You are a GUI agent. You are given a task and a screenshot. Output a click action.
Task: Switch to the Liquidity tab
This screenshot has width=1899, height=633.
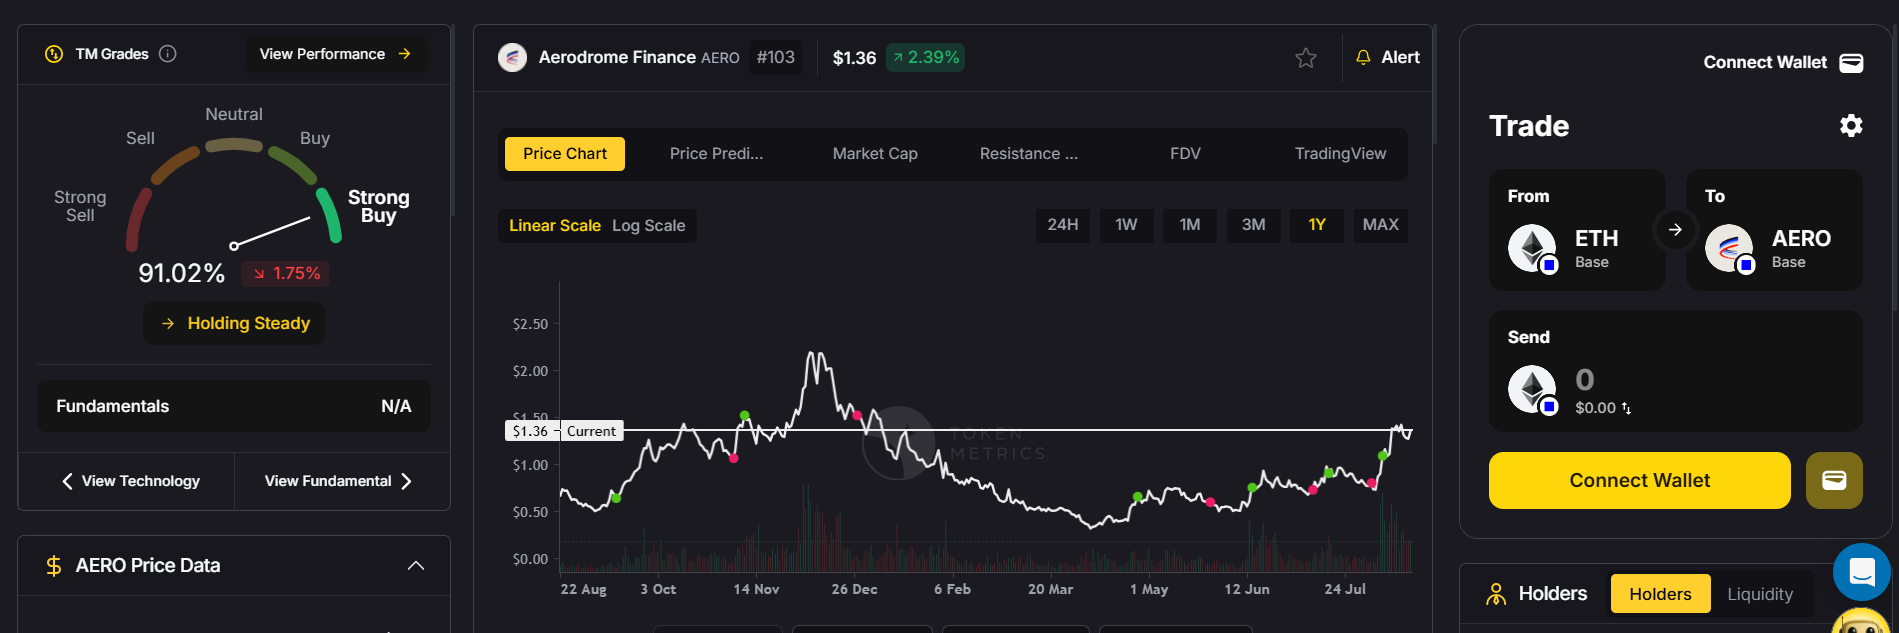(x=1760, y=594)
